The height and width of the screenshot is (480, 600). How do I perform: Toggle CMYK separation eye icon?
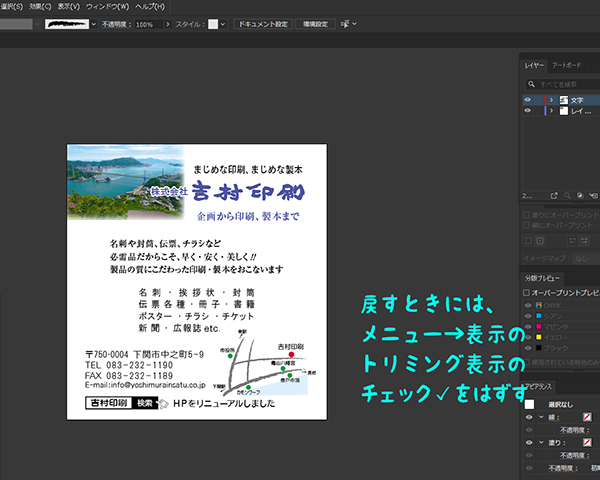click(528, 305)
